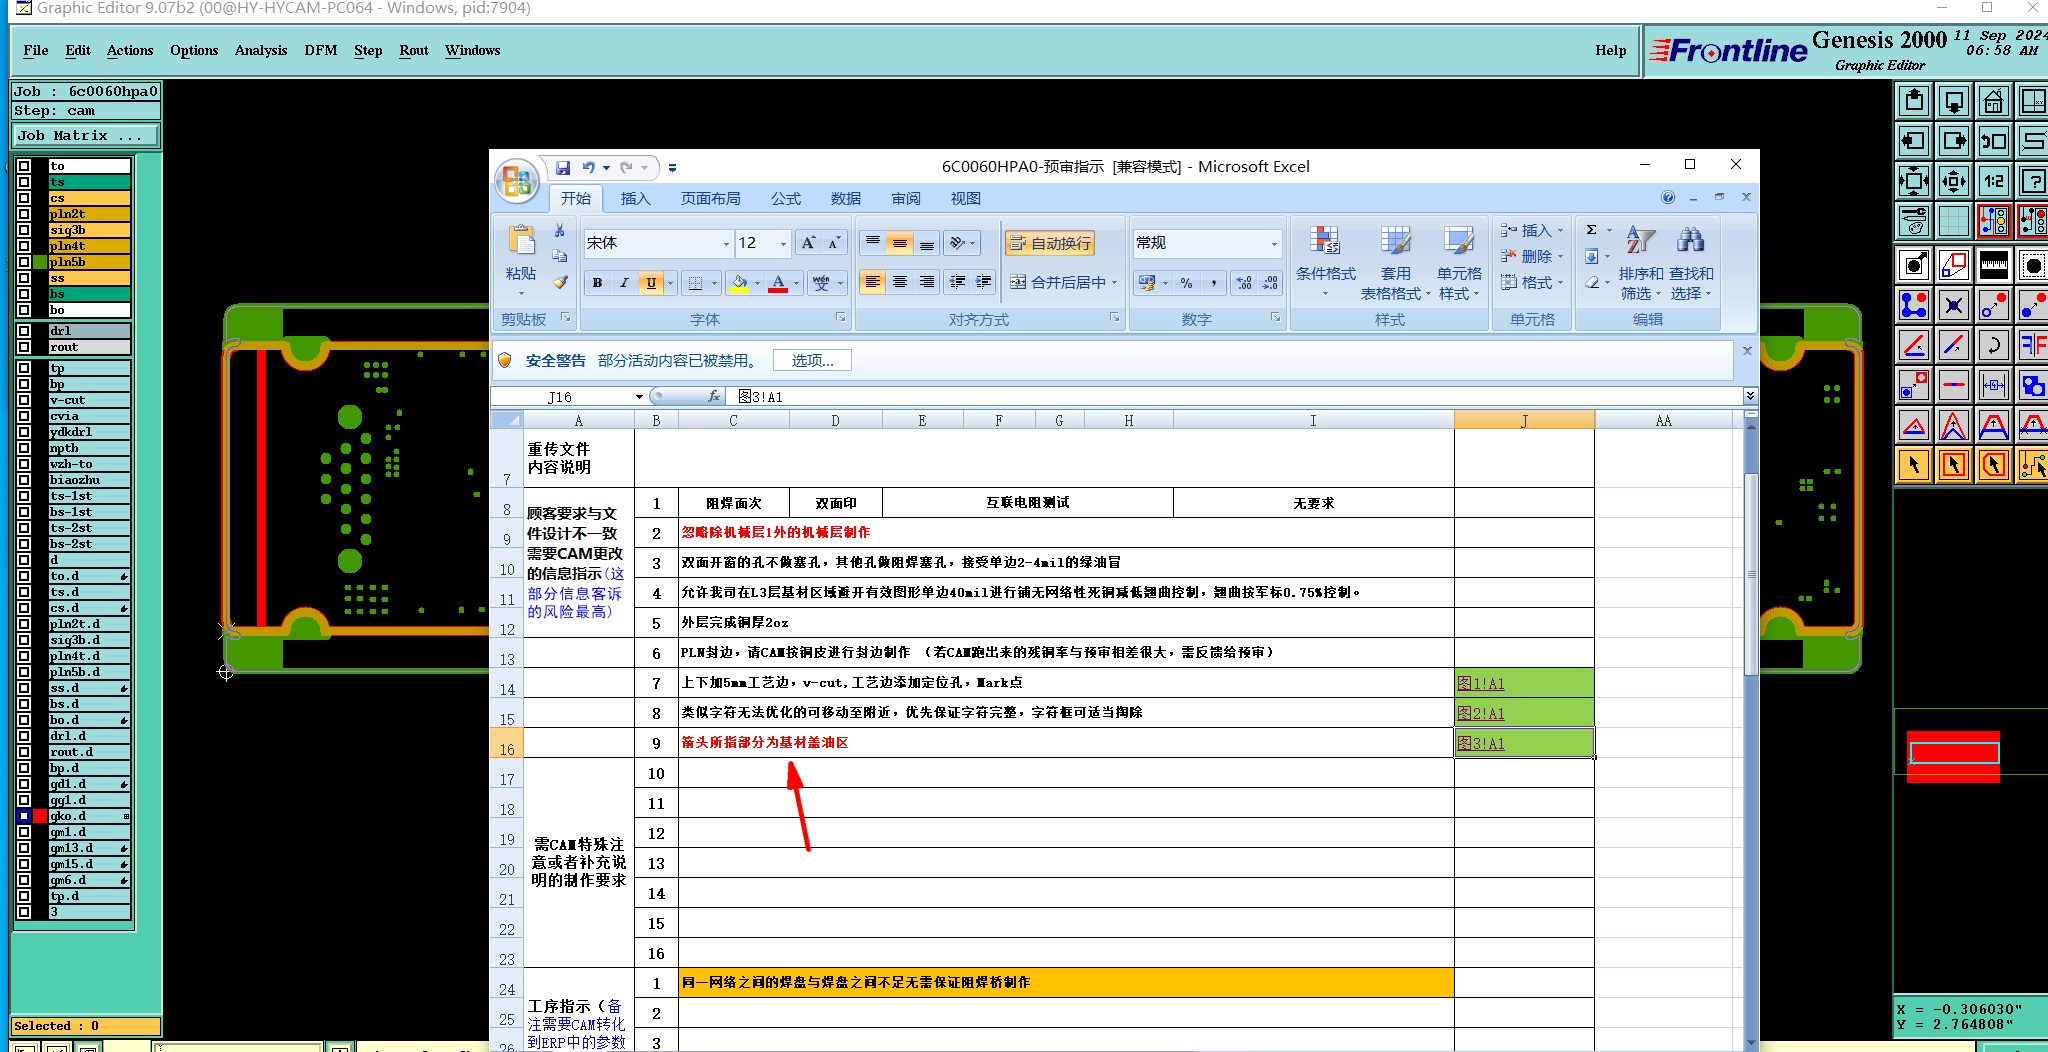Open the 图2!A1 hyperlink cell
Screen dimensions: 2048x1052
[1481, 713]
